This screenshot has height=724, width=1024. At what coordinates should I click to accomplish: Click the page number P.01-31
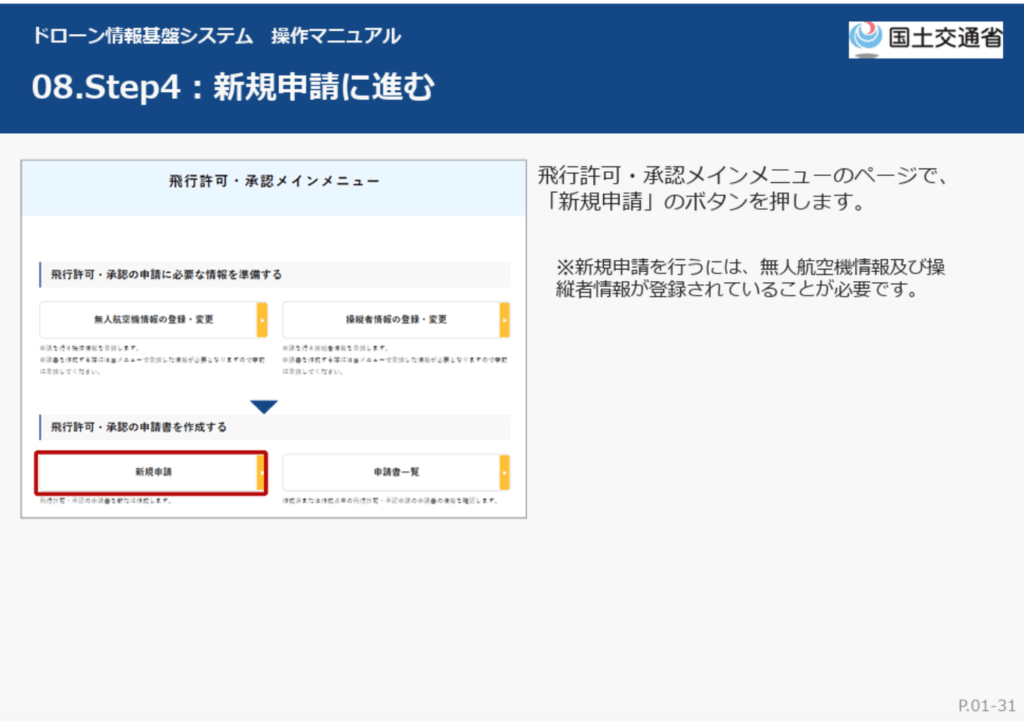click(x=985, y=704)
